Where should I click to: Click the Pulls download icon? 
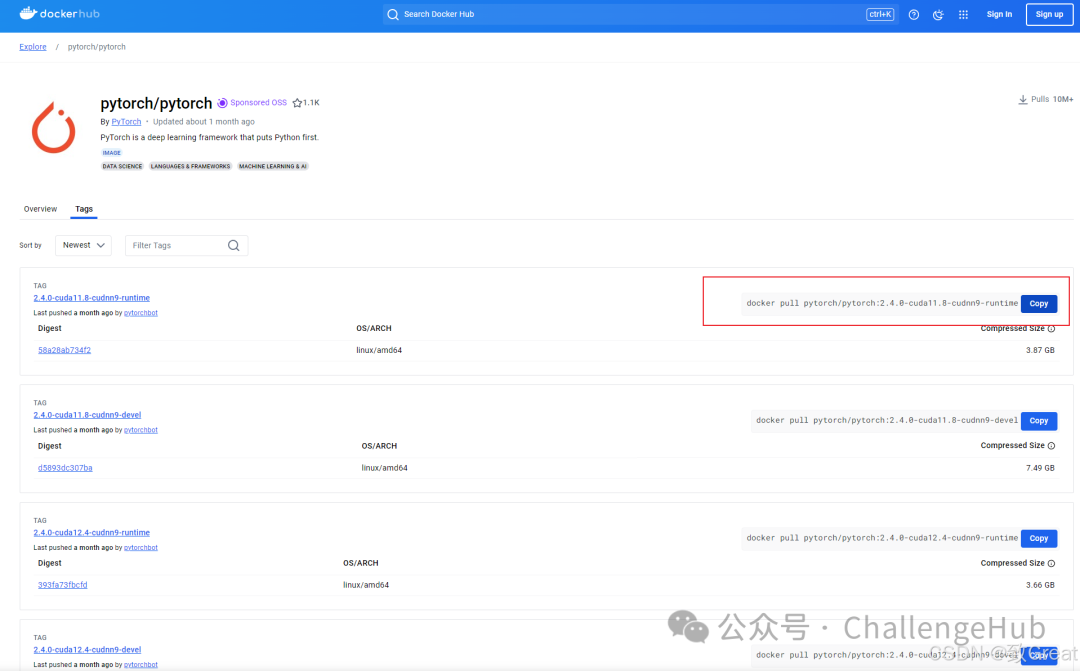(x=1023, y=99)
